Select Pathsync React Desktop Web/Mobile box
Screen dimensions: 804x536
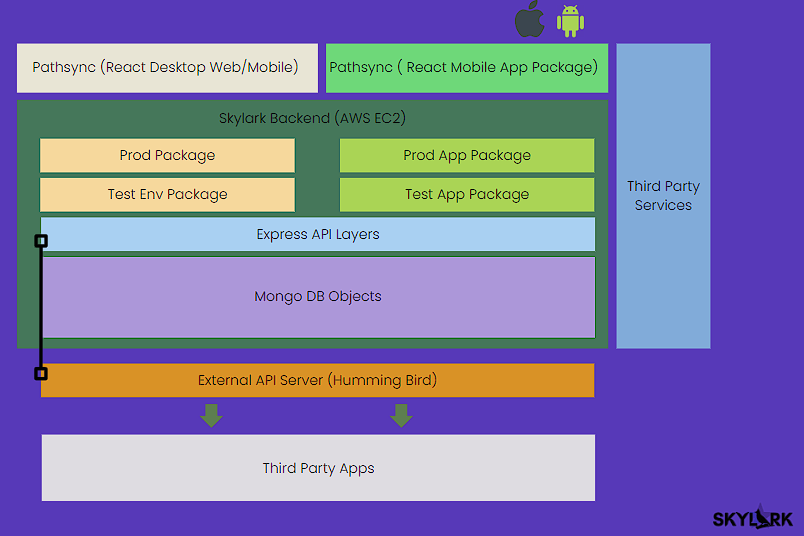167,68
